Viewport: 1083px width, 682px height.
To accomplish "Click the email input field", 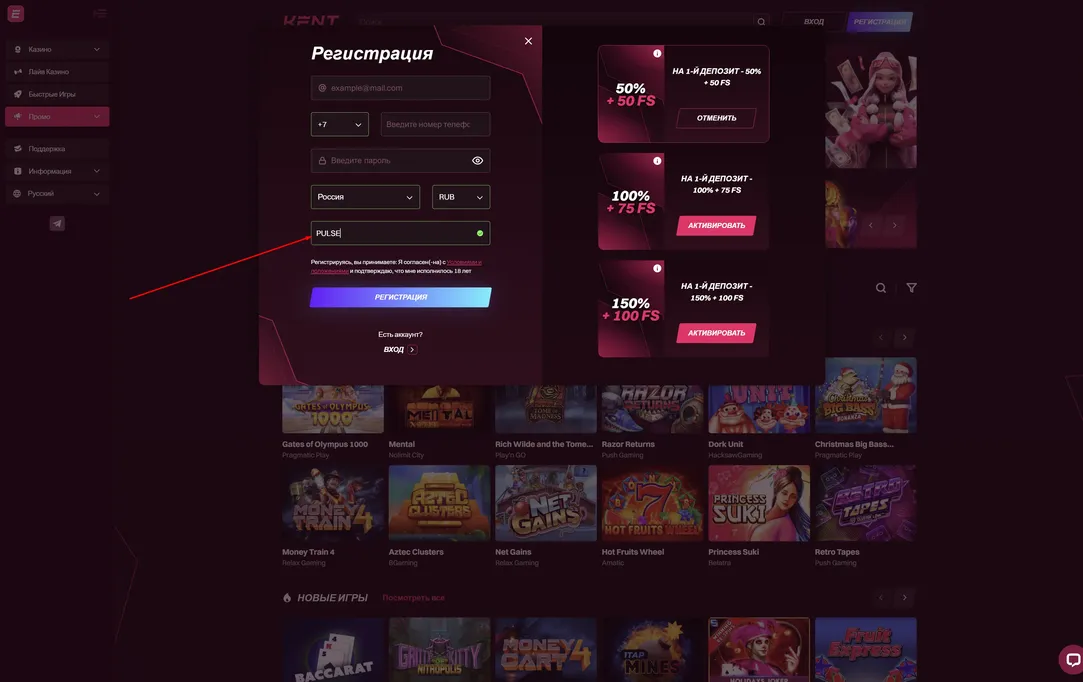I will point(401,88).
